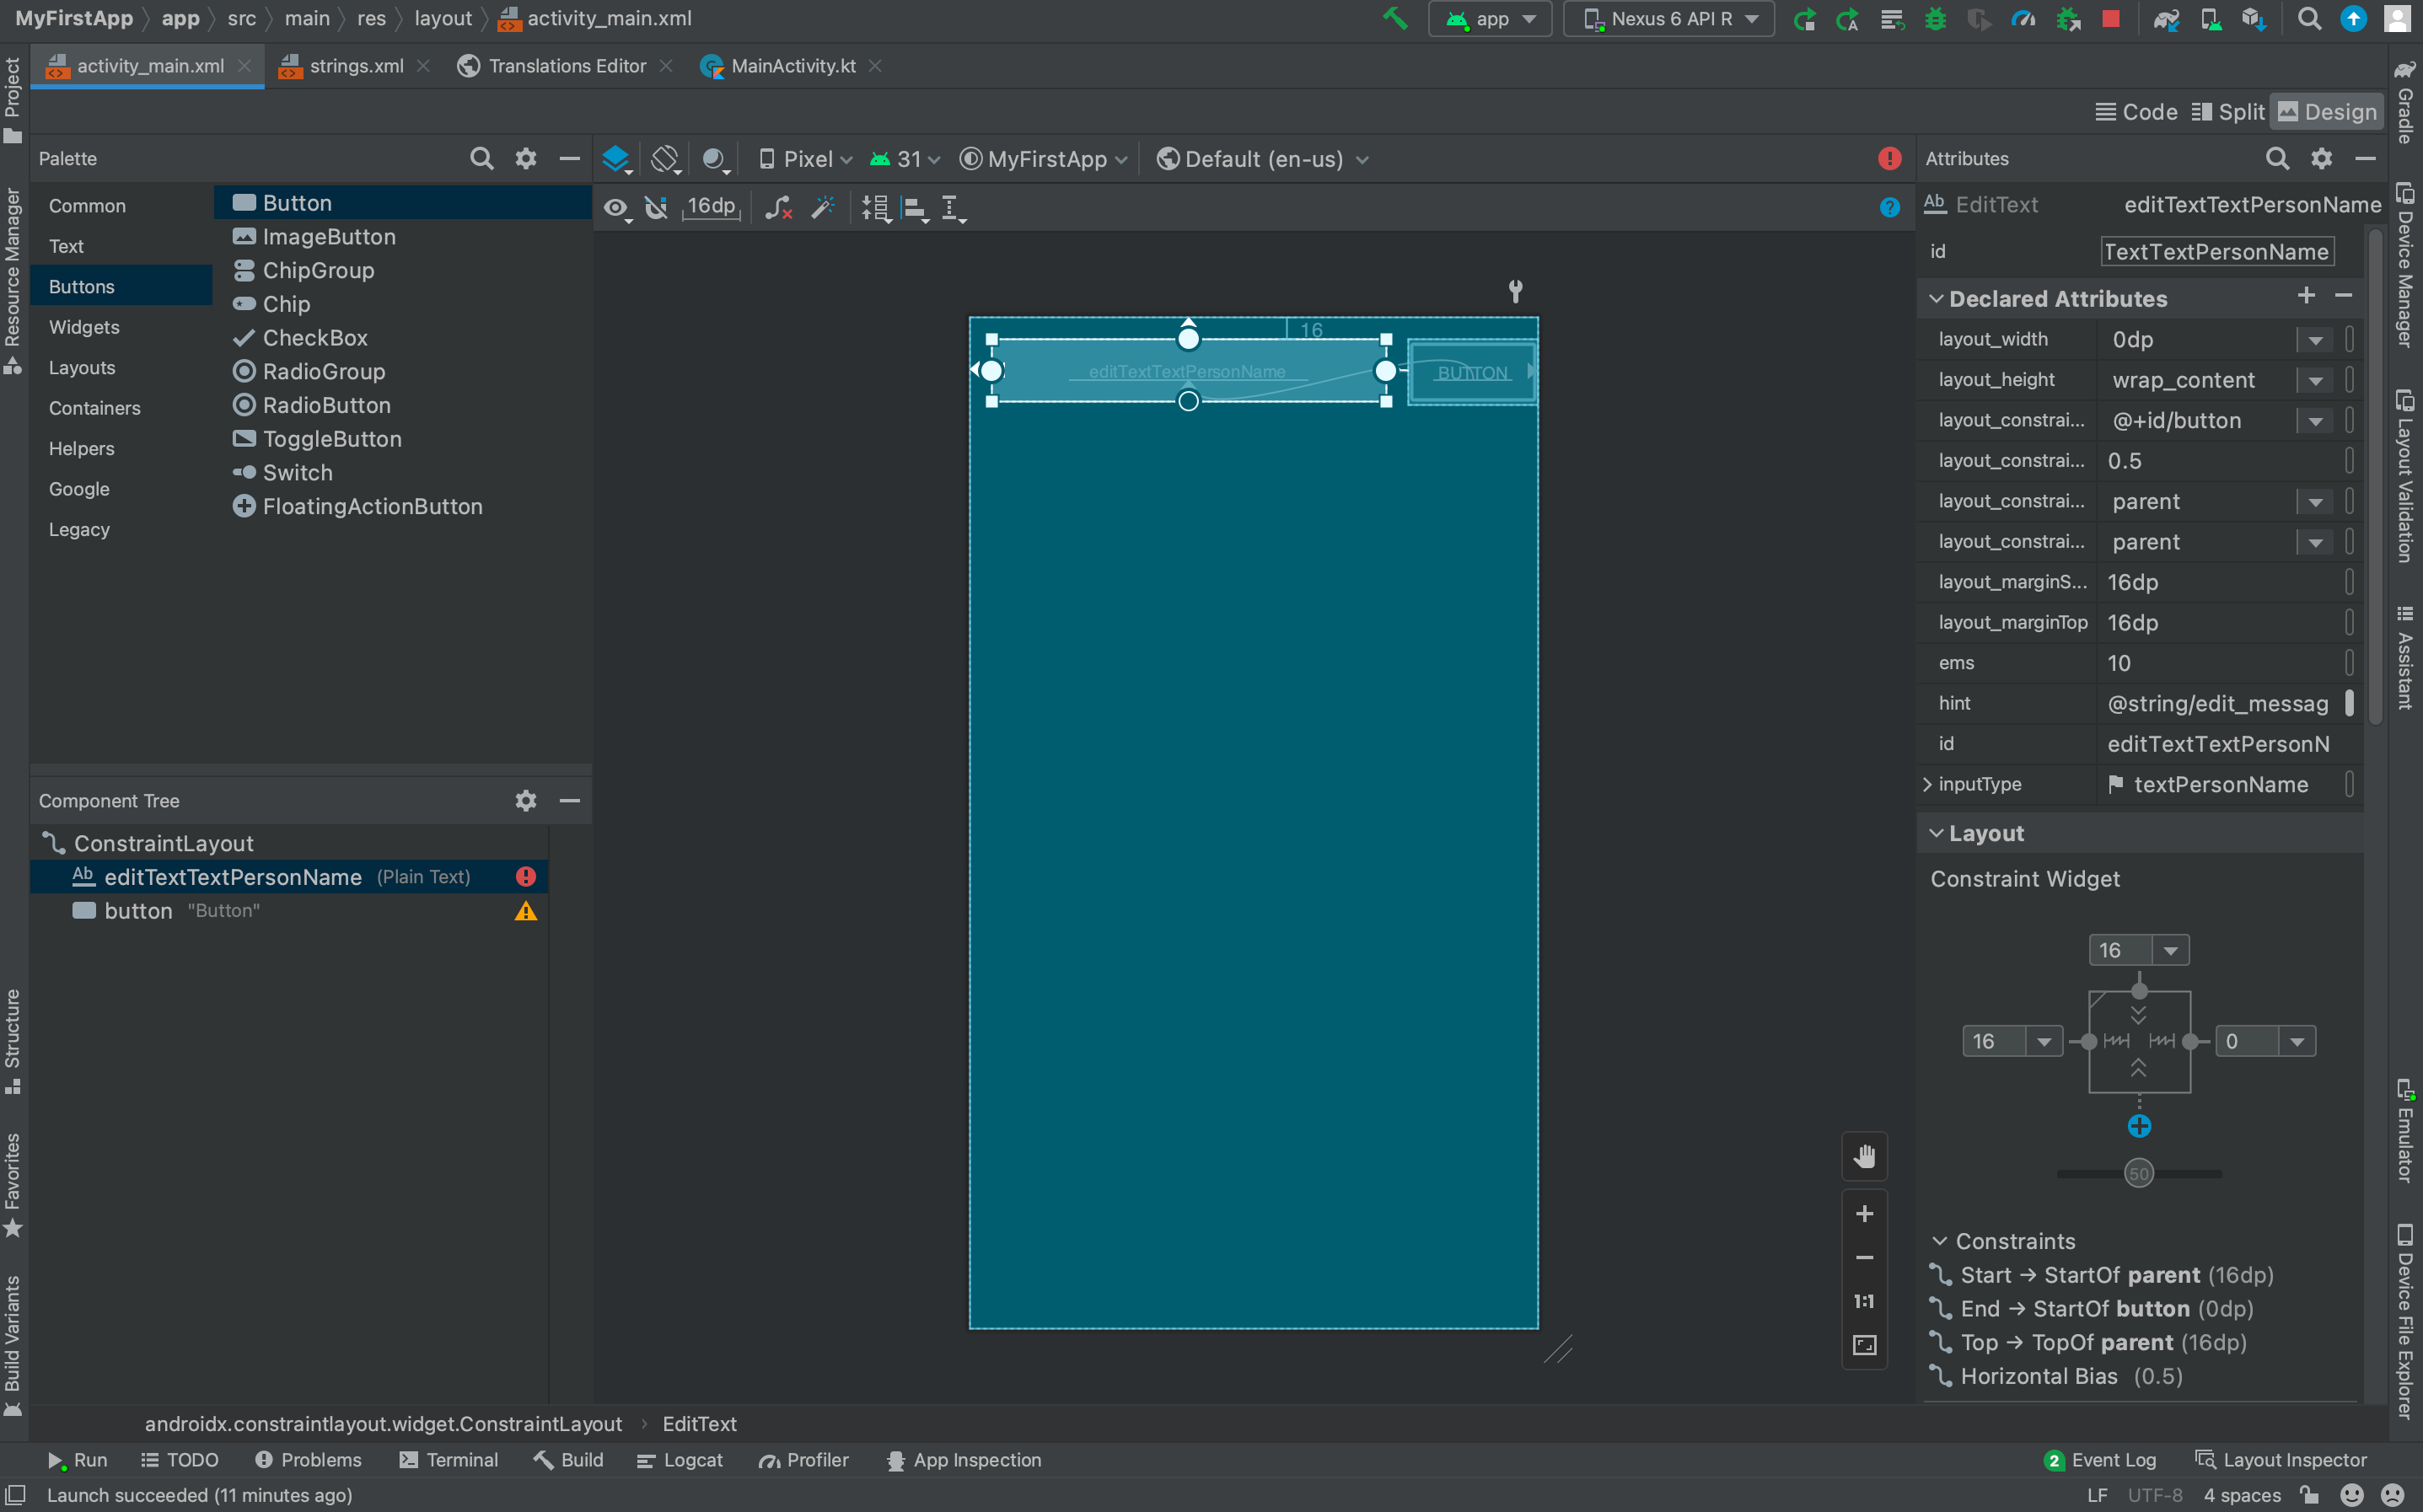Switch to the strings.xml tab
Viewport: 2423px width, 1512px height.
coord(345,66)
